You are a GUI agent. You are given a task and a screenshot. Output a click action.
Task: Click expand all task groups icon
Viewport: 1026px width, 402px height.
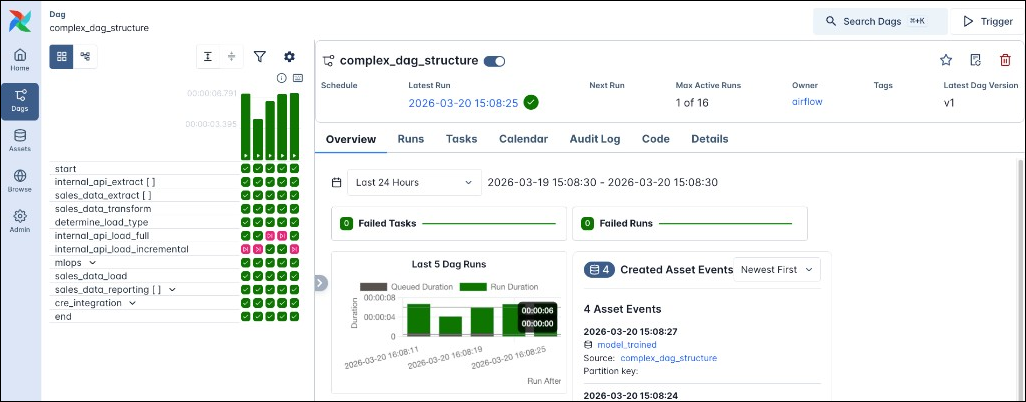click(x=208, y=57)
